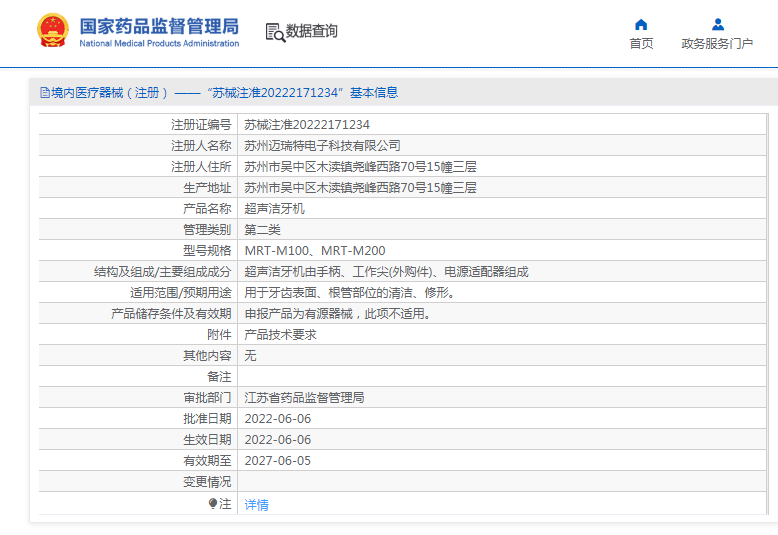Click the 数据查询 magnifier document icon
Viewport: 778px width, 535px height.
(x=275, y=32)
